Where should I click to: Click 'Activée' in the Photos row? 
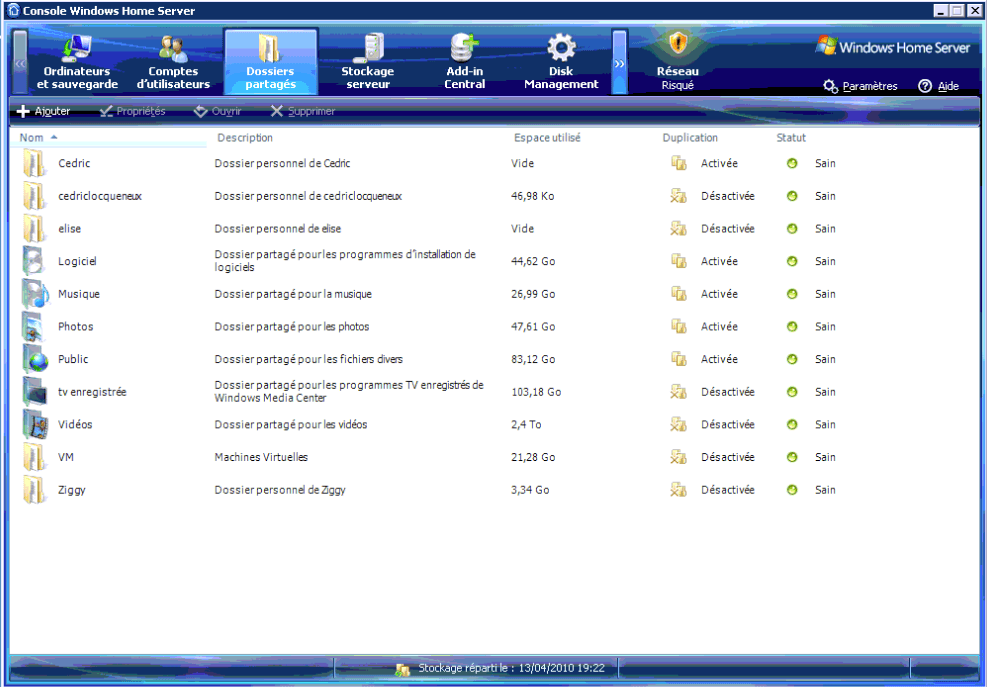(x=719, y=327)
